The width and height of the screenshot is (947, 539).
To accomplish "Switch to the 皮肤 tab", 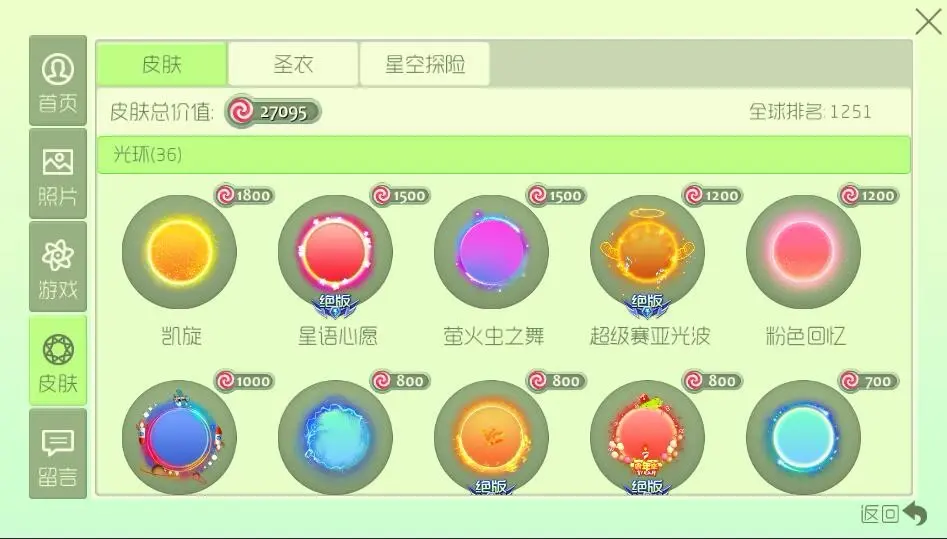I will pyautogui.click(x=161, y=63).
